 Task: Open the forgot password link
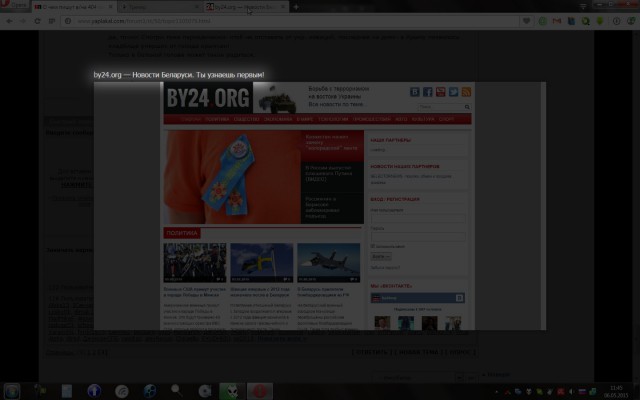click(385, 268)
